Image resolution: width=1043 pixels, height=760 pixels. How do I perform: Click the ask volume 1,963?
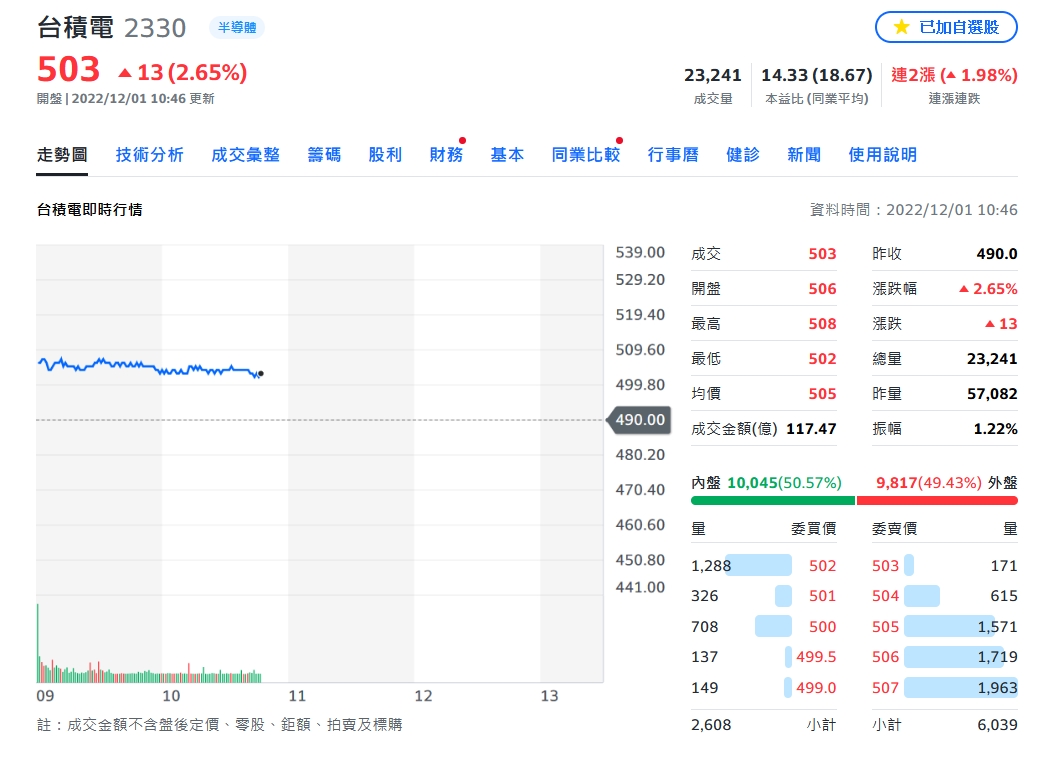click(x=997, y=688)
